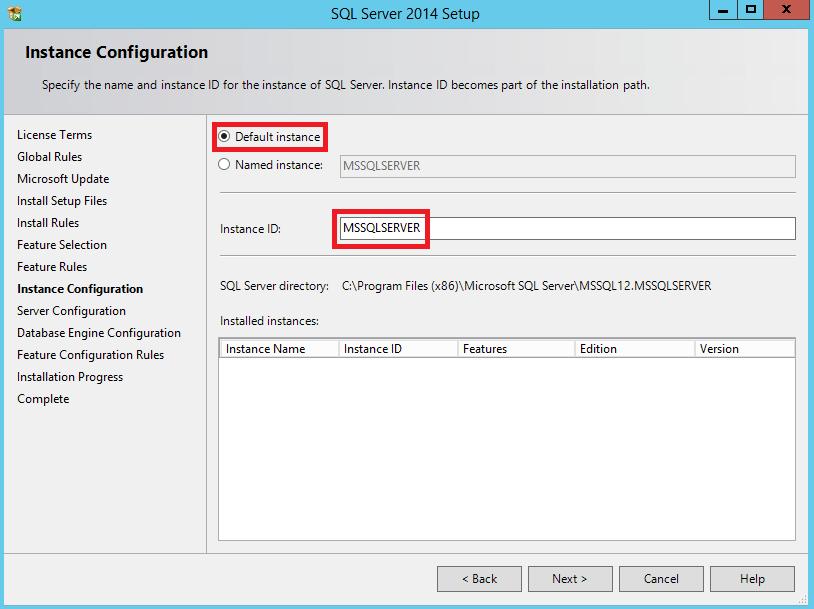Cancel the SQL Server setup
The height and width of the screenshot is (609, 814).
[x=661, y=579]
